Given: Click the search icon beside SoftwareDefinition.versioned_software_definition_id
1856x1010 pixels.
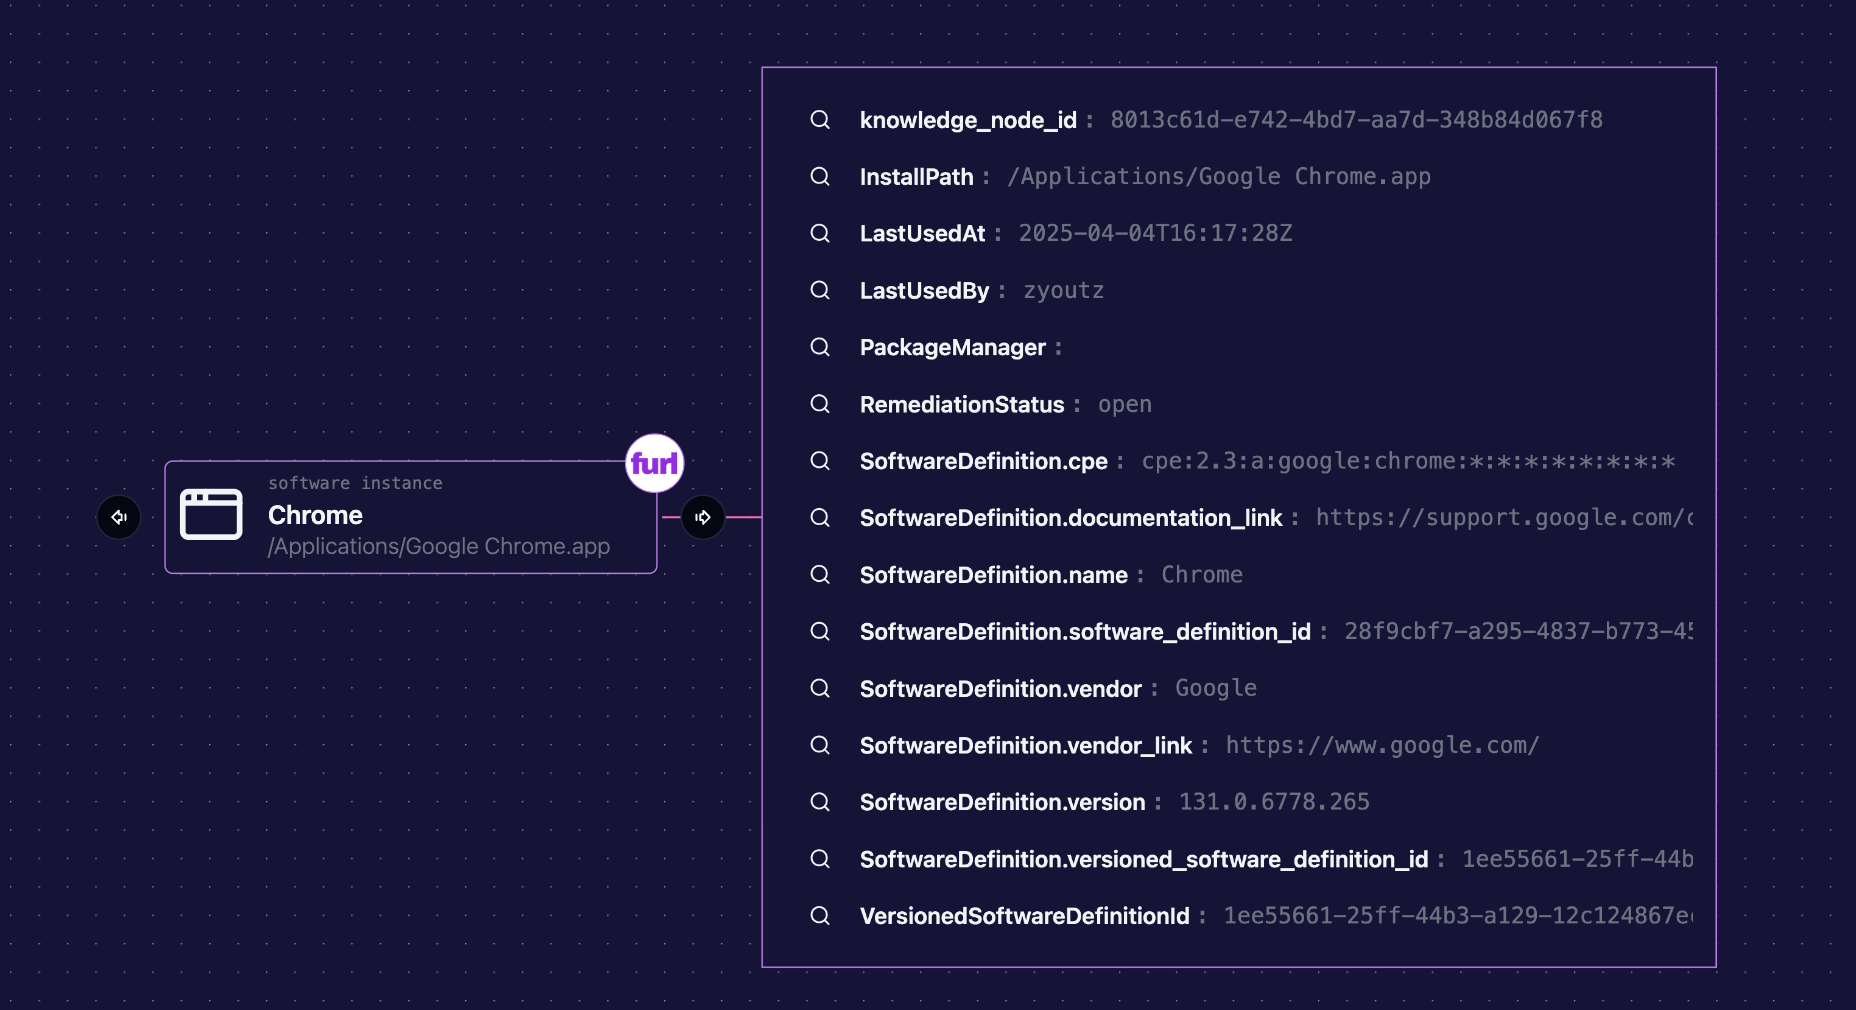Looking at the screenshot, I should pos(820,859).
